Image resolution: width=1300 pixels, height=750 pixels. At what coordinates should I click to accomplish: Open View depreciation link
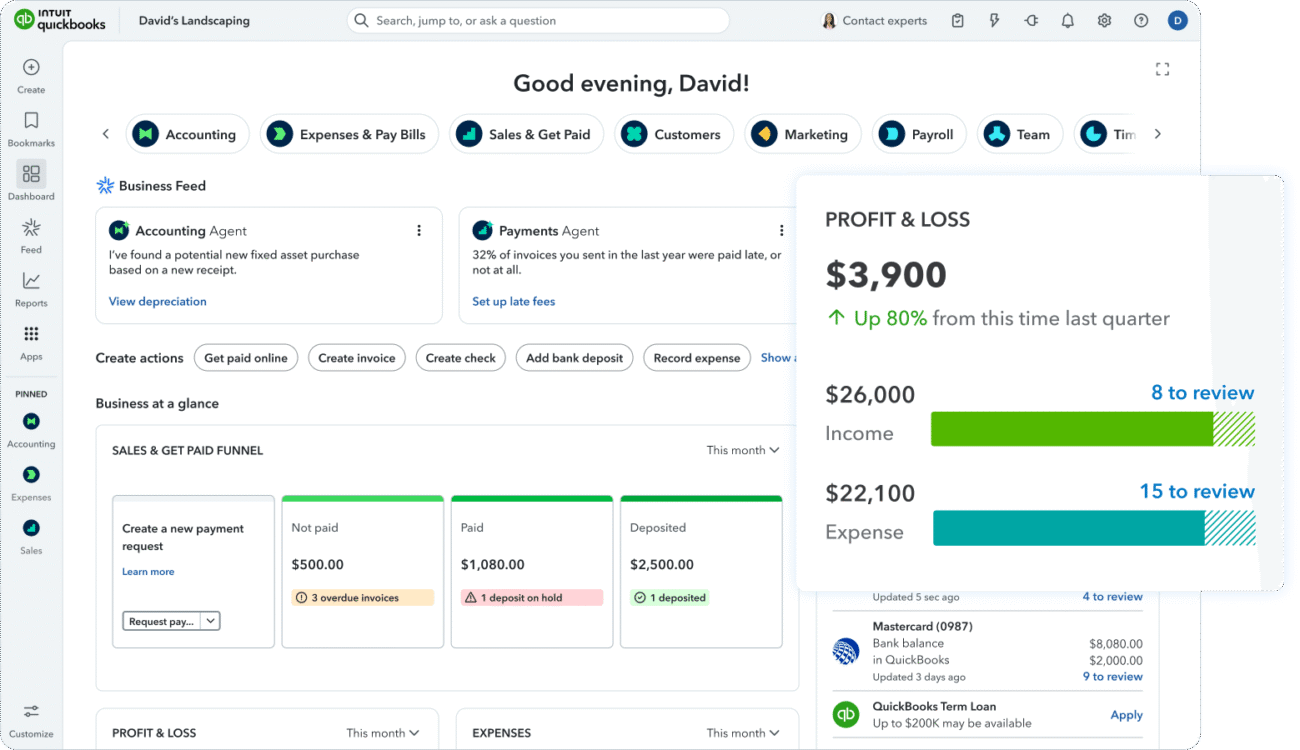click(158, 301)
